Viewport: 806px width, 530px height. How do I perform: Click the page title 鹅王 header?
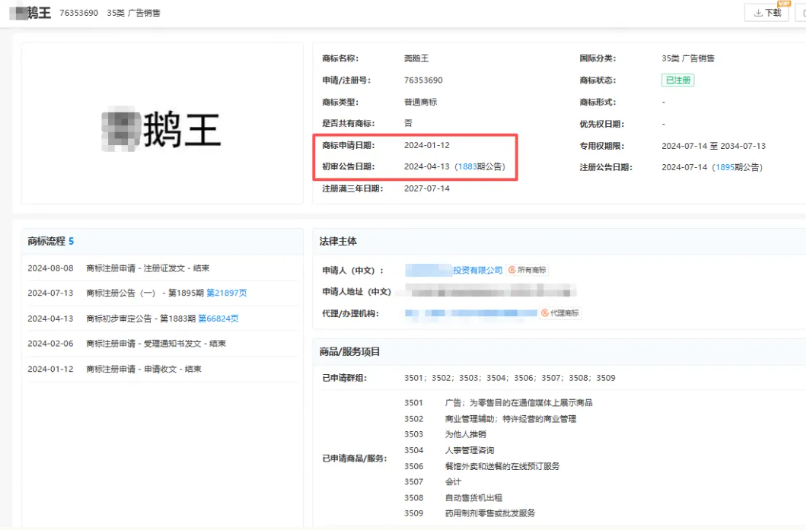[x=30, y=13]
